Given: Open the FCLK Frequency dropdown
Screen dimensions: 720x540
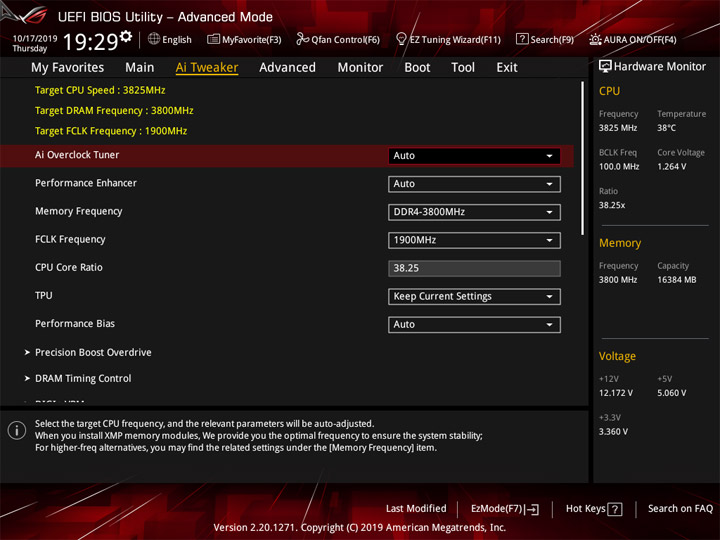Looking at the screenshot, I should [474, 240].
